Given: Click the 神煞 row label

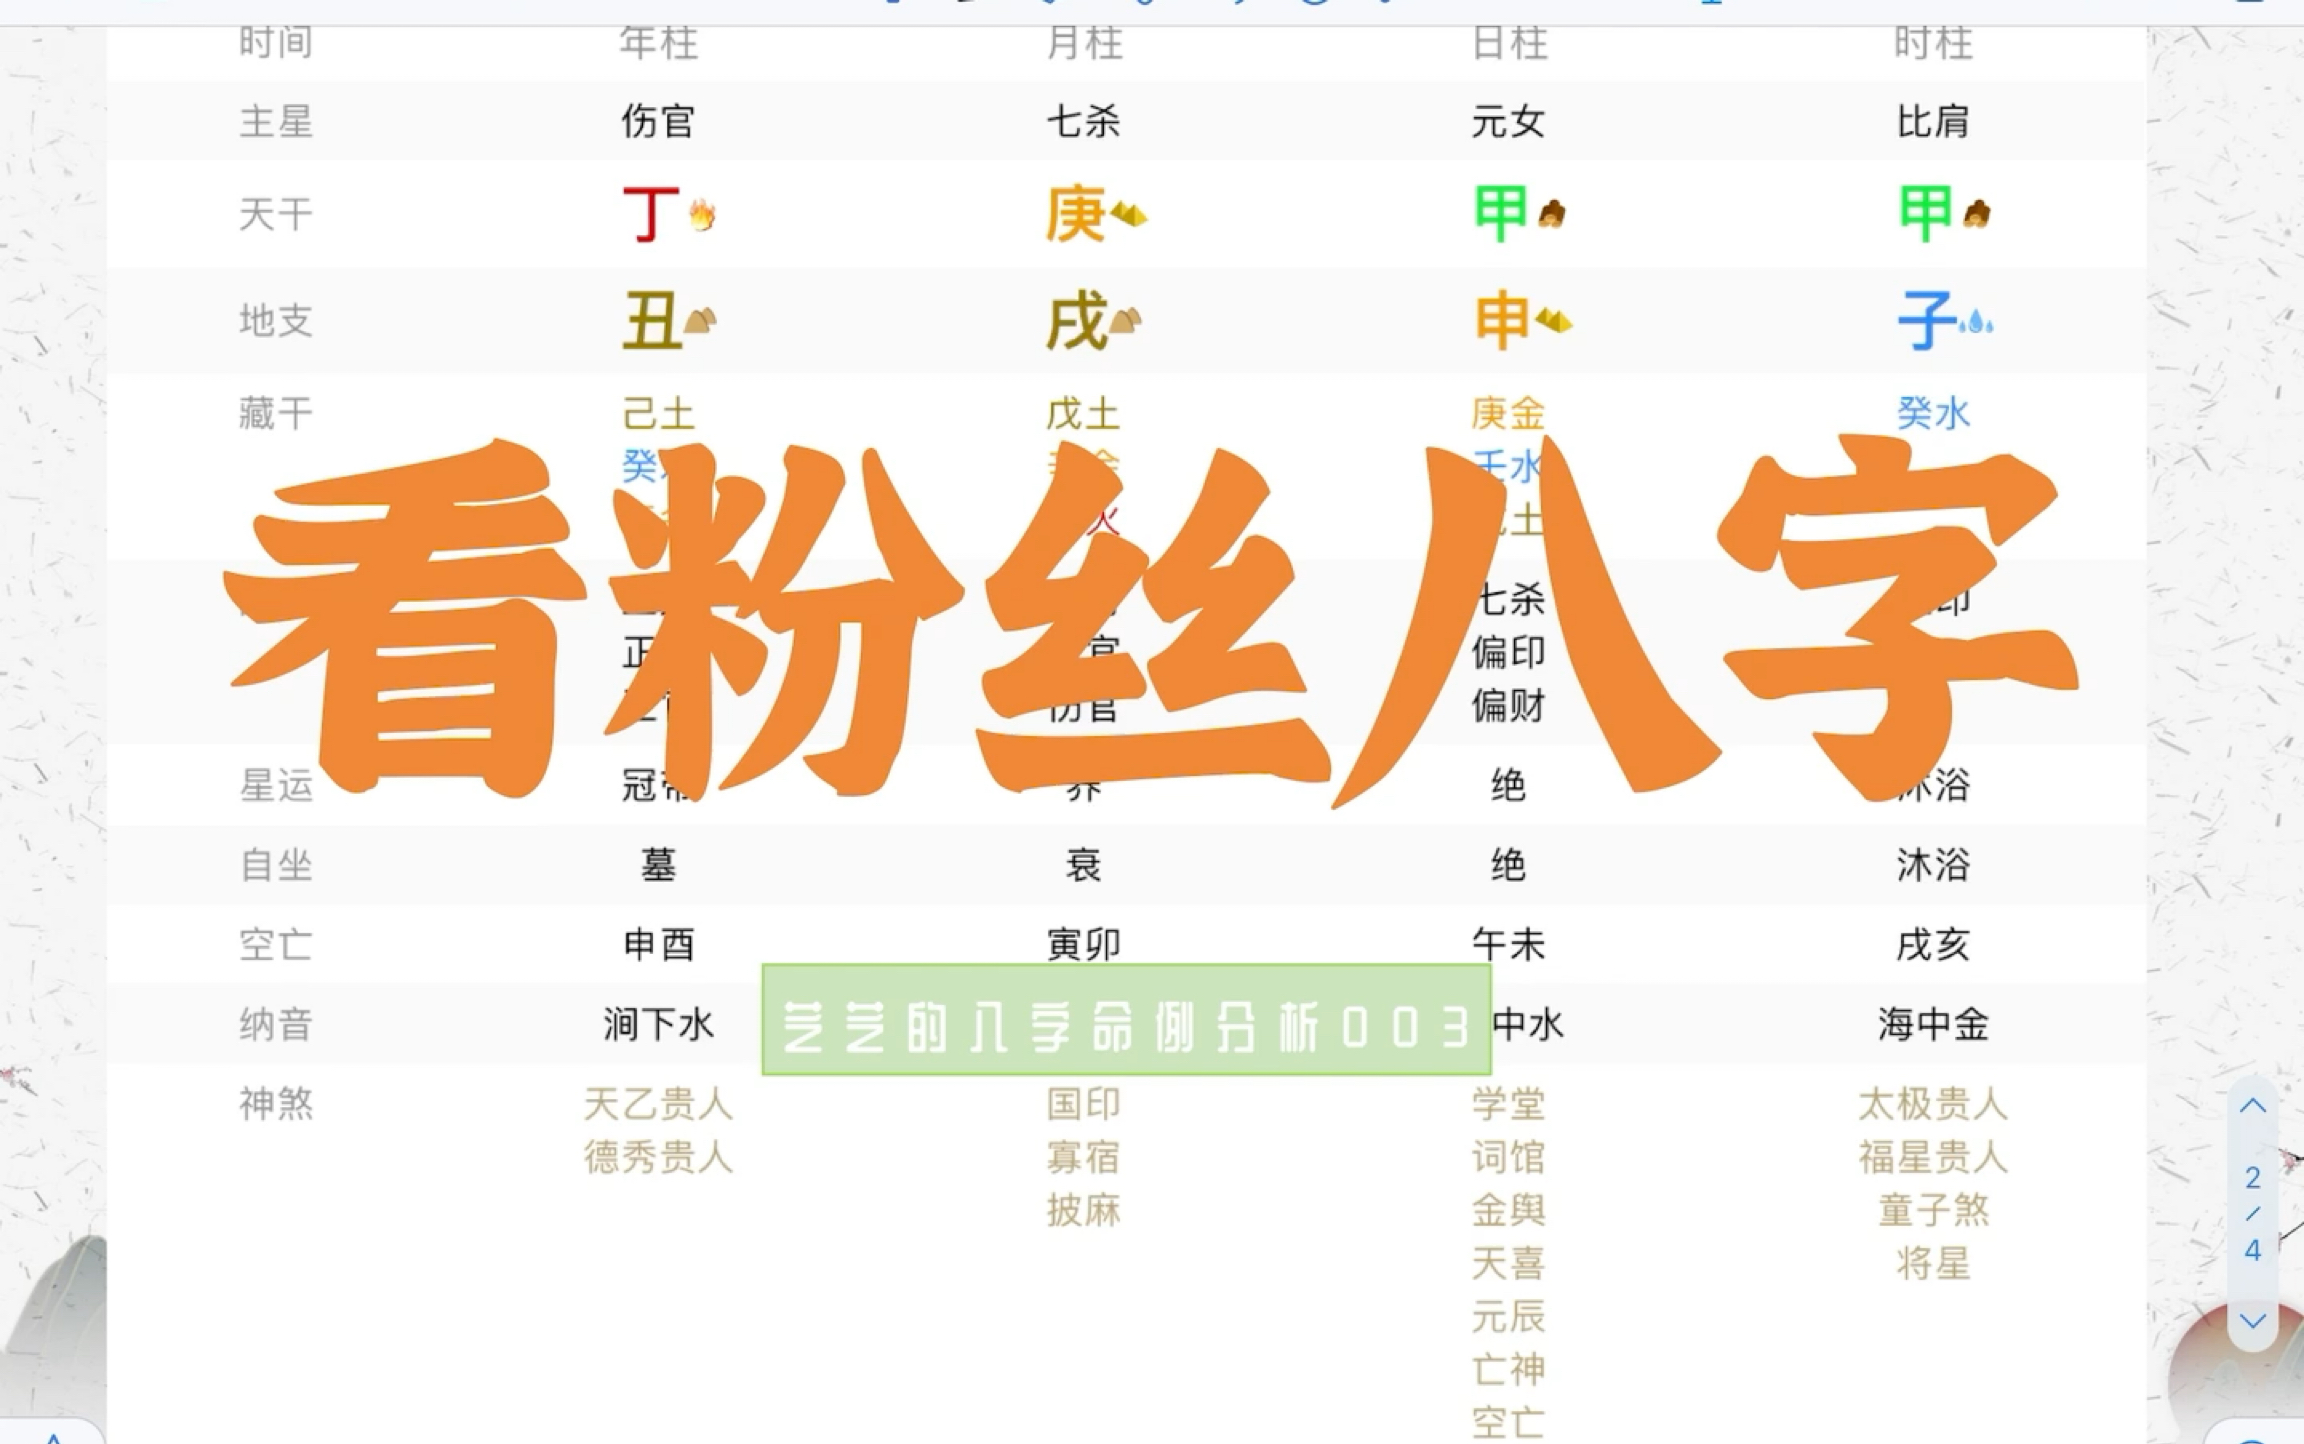Looking at the screenshot, I should coord(276,1104).
